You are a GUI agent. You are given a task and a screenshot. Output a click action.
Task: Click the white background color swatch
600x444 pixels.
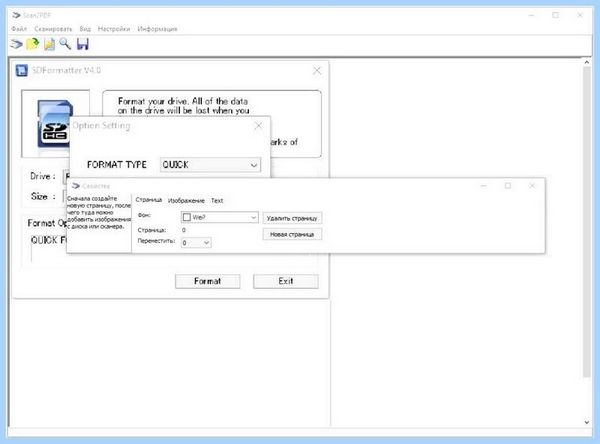click(187, 217)
